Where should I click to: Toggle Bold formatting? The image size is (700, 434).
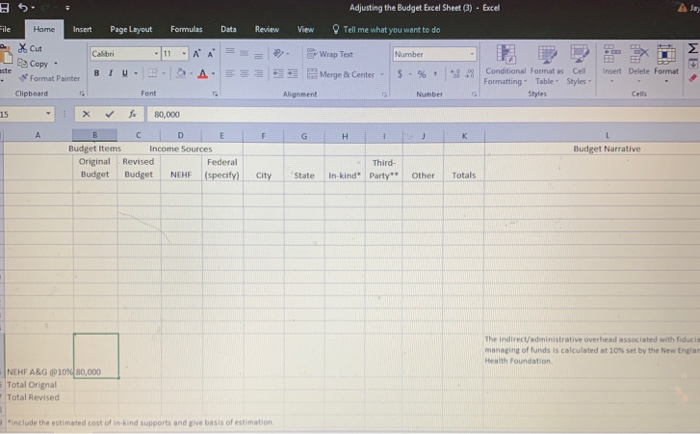pos(96,73)
